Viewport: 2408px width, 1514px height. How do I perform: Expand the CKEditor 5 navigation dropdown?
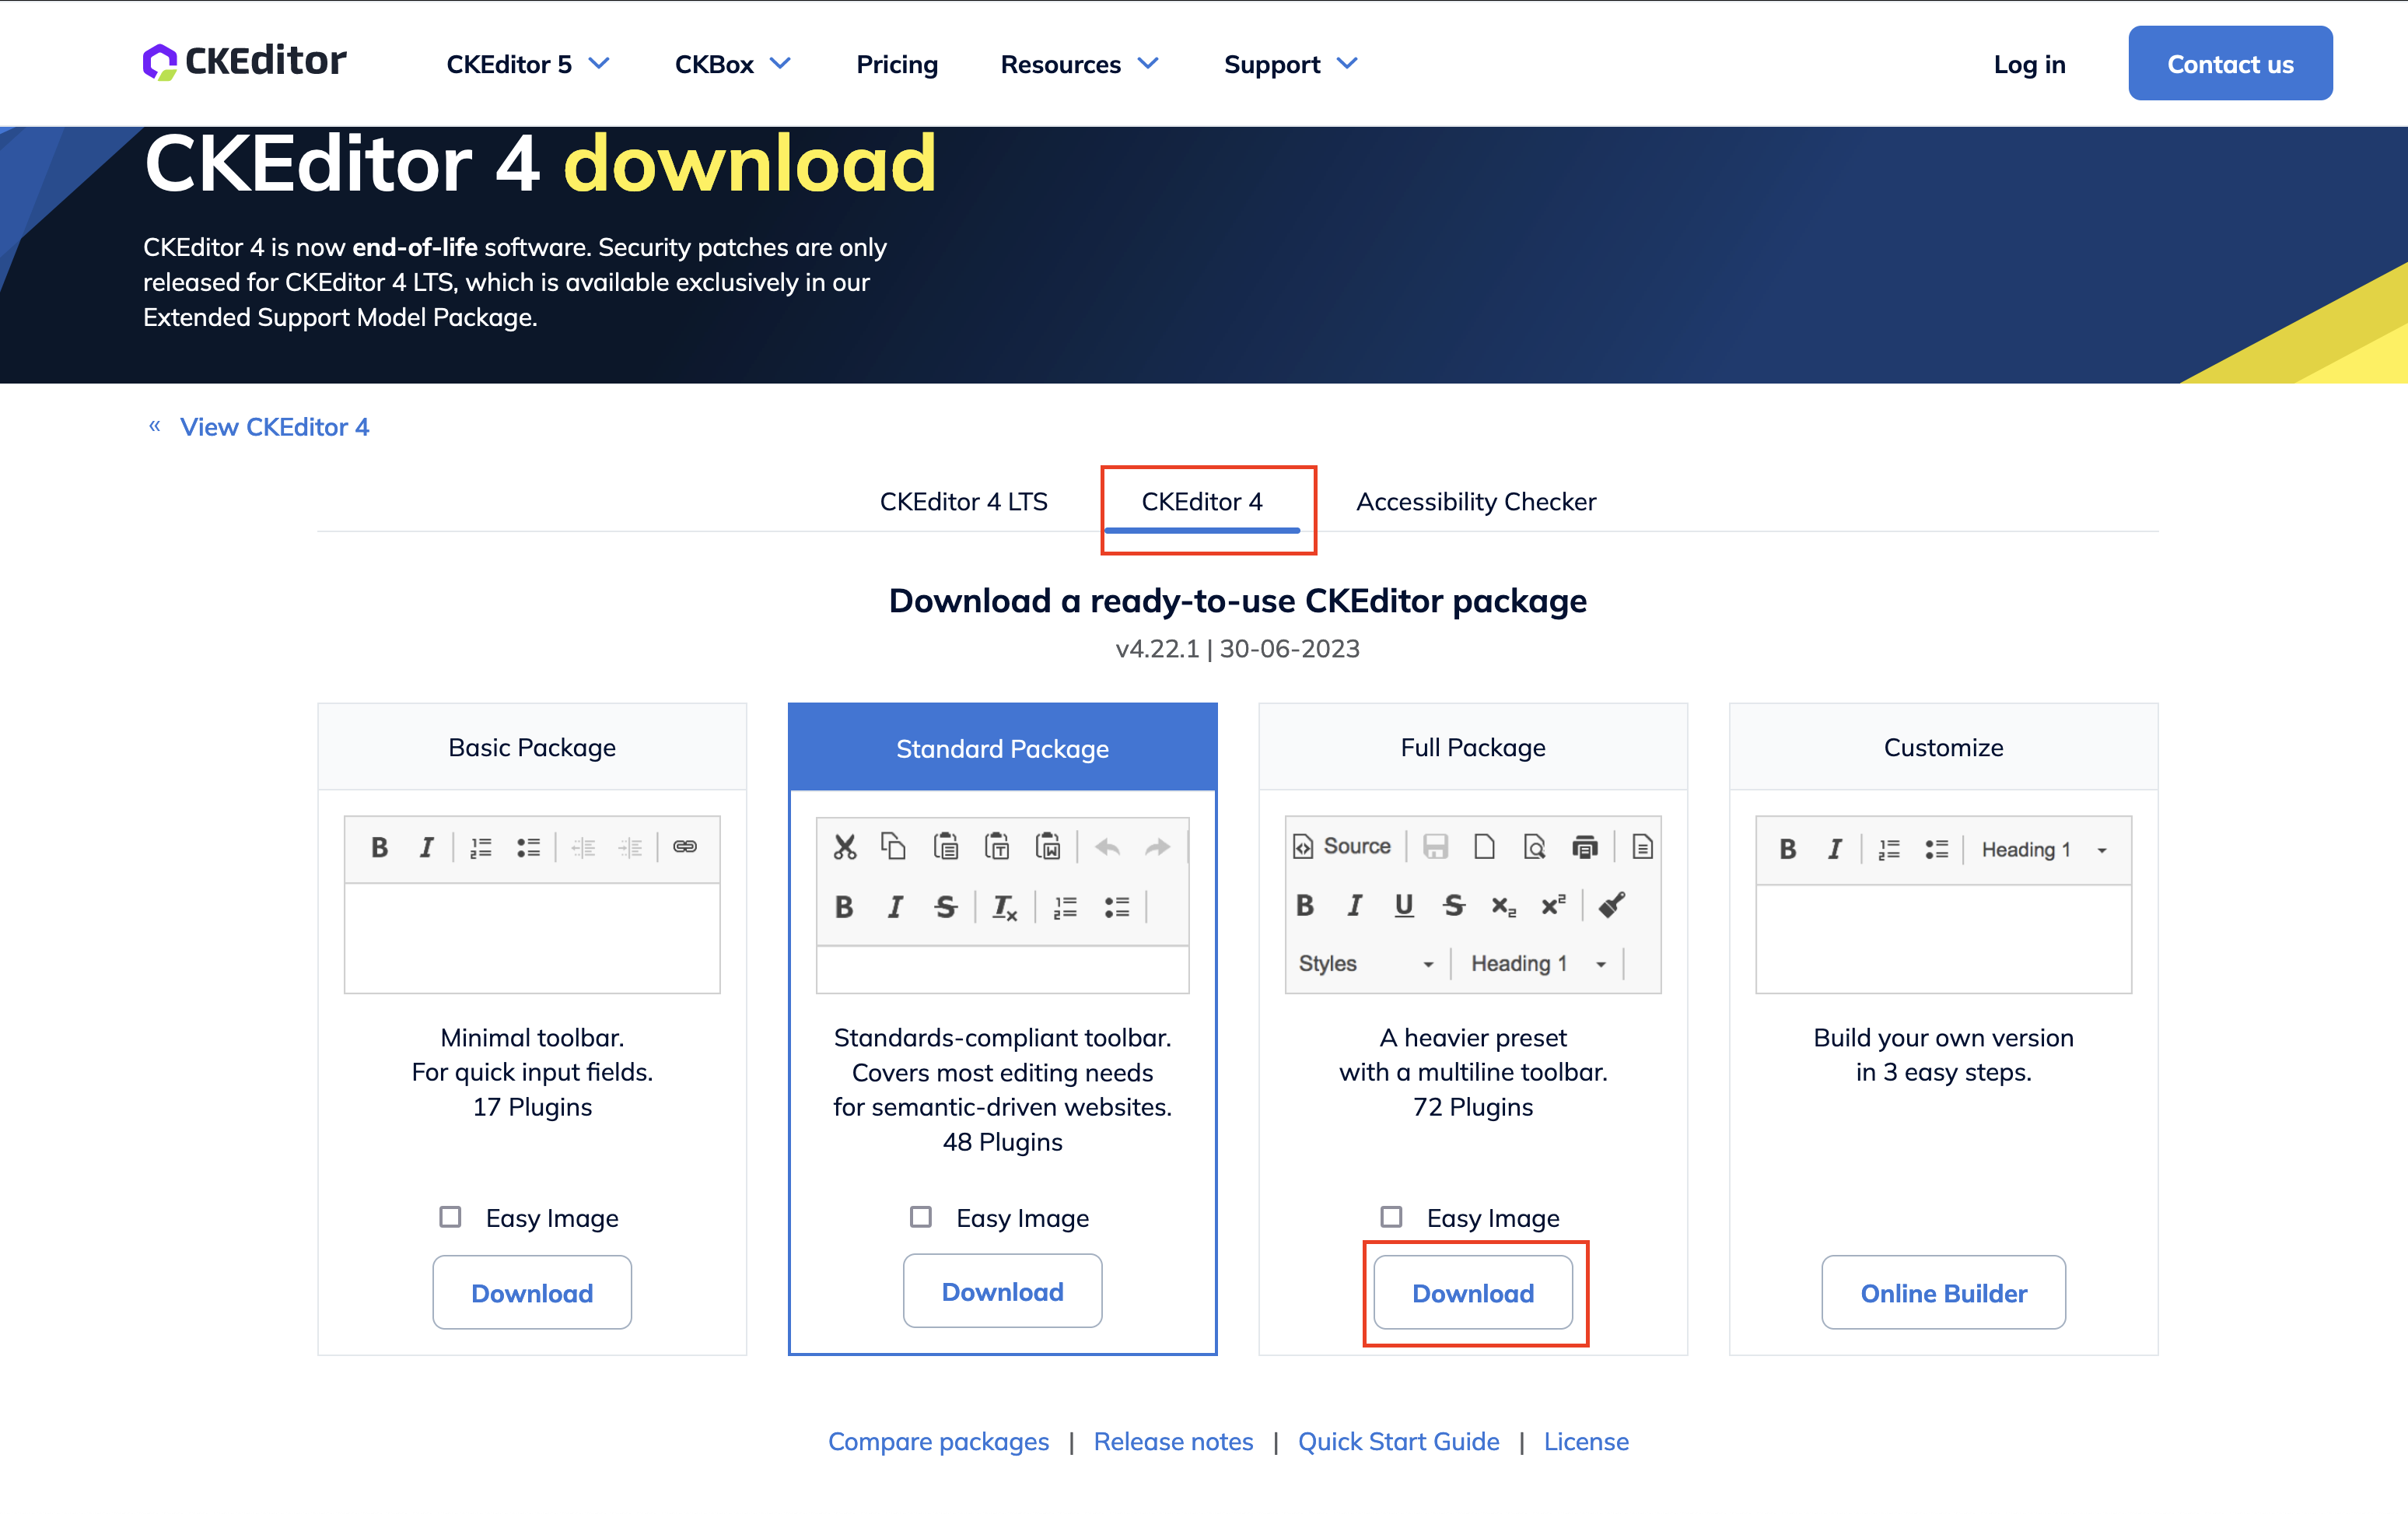527,64
